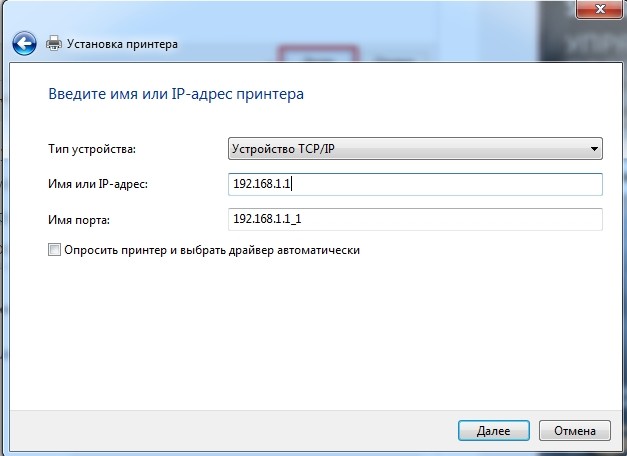Select the heading Введите имя или IP-адрес принтера
The height and width of the screenshot is (456, 627).
[176, 94]
